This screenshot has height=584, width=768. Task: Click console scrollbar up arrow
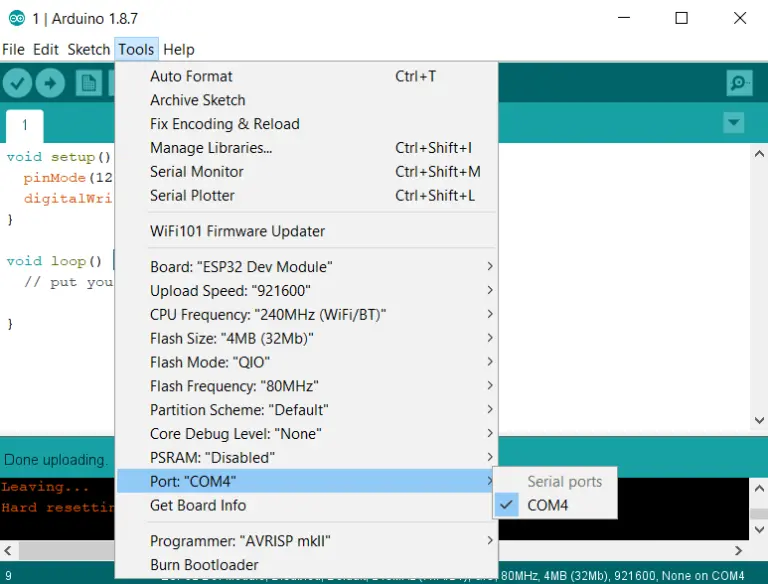pyautogui.click(x=759, y=488)
